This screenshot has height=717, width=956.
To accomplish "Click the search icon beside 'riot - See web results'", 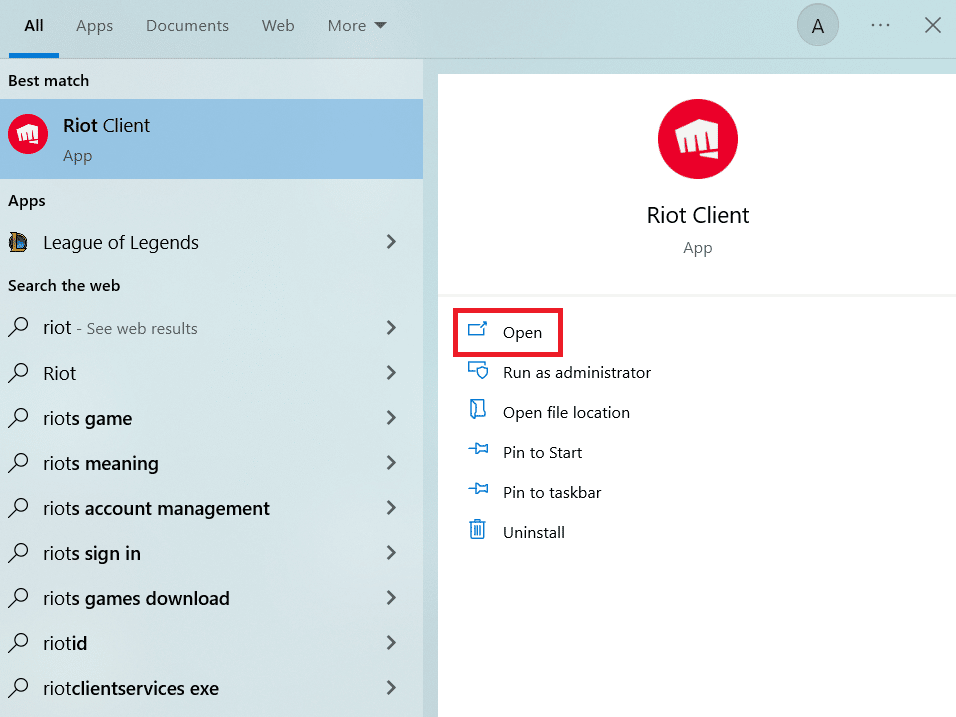I will point(18,327).
